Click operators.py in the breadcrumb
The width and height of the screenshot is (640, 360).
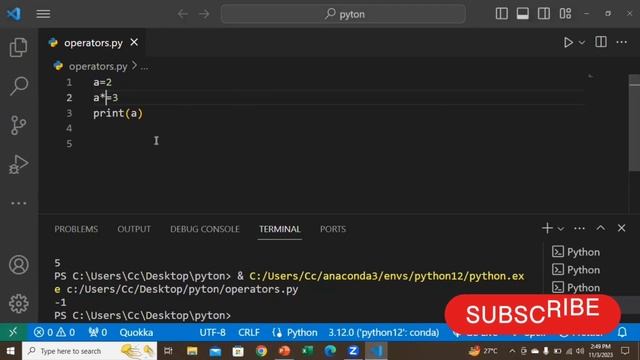(x=98, y=66)
